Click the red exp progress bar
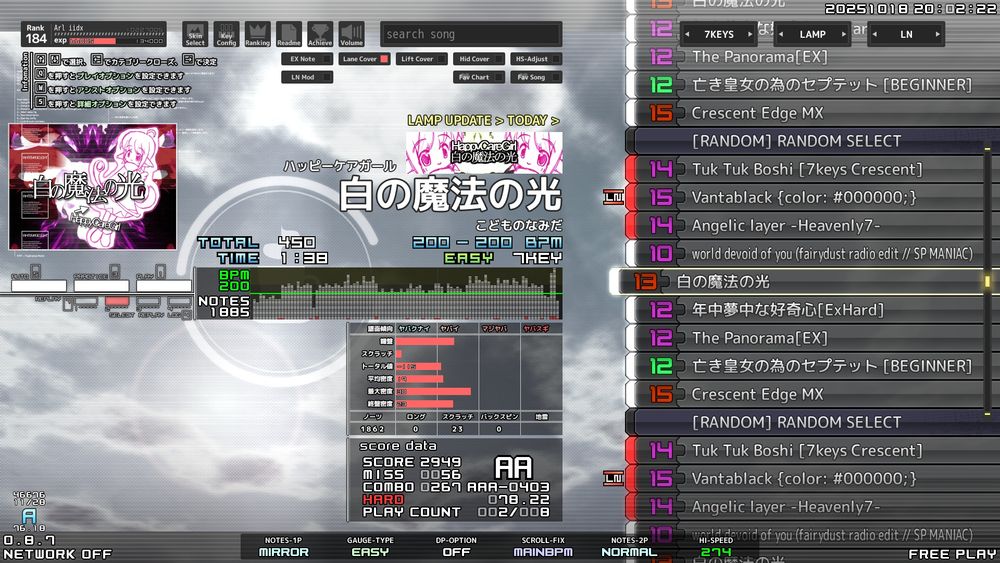 click(x=92, y=41)
